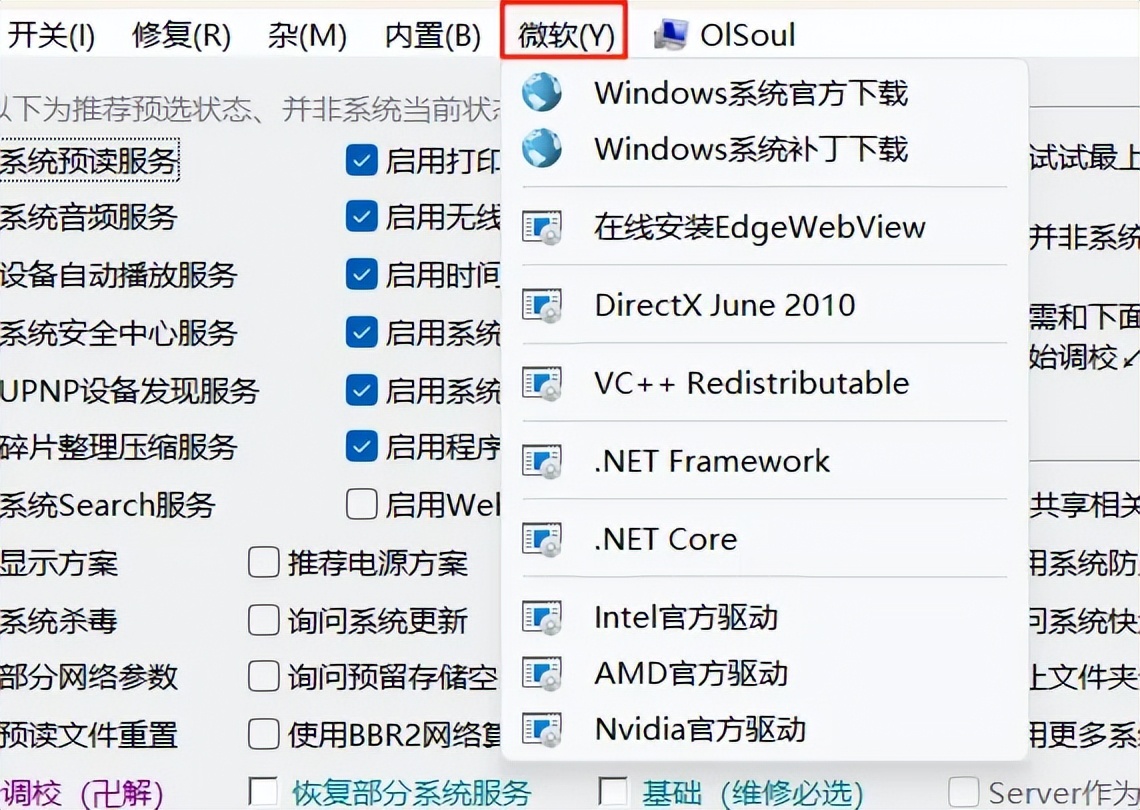Click the computer icon next to OlSoul

point(670,34)
